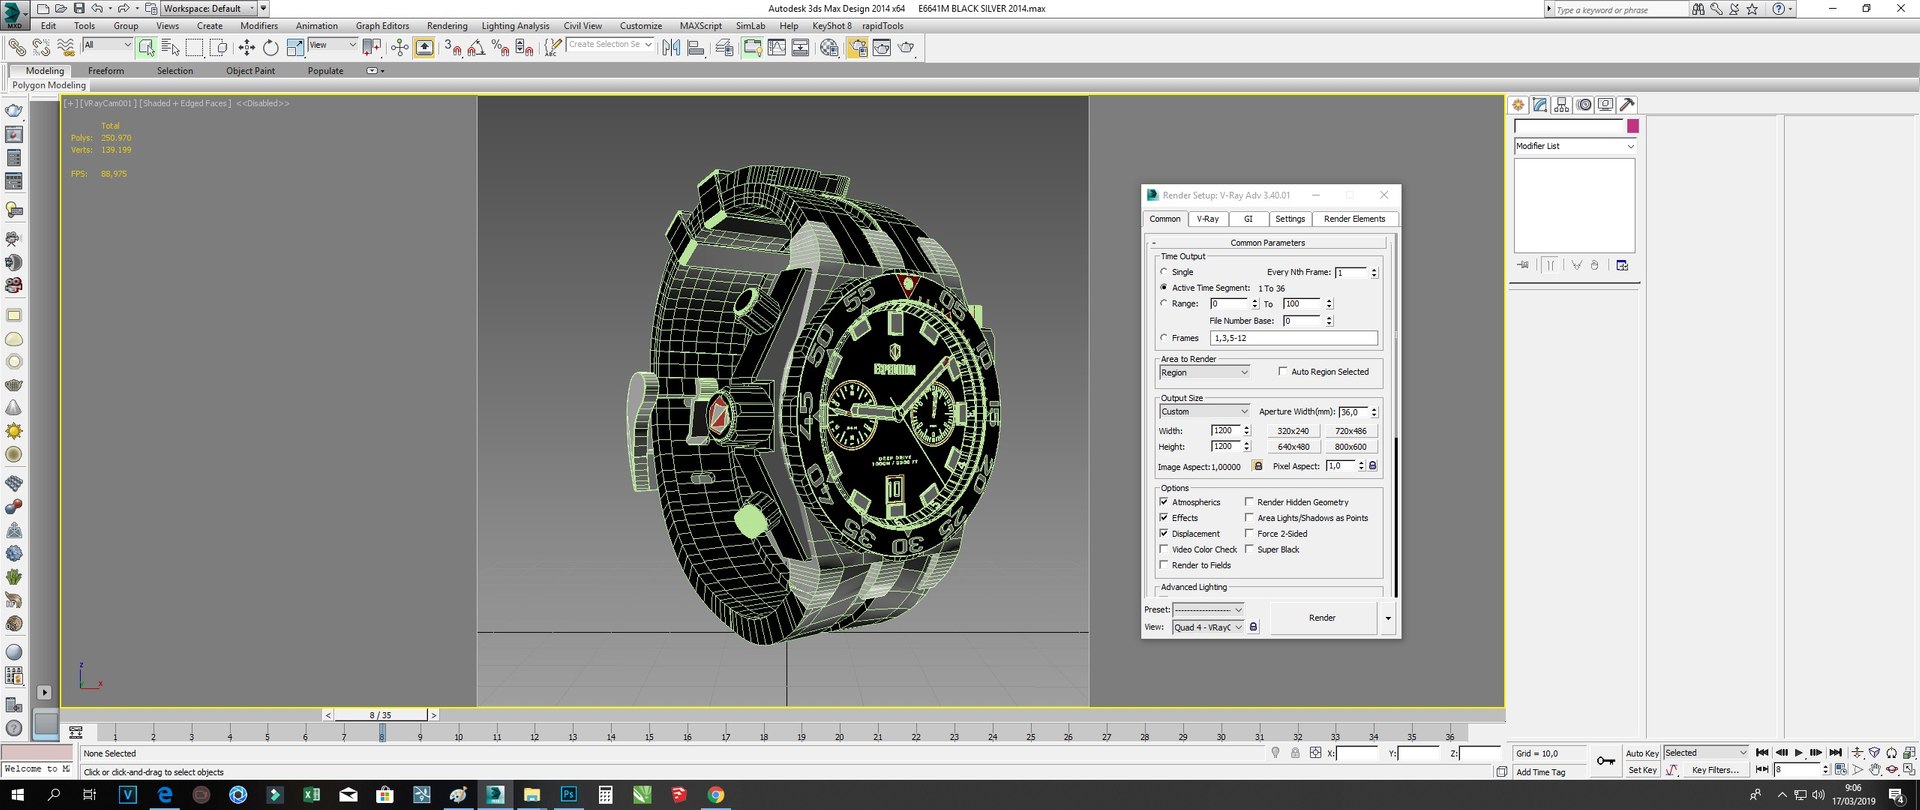This screenshot has width=1920, height=810.
Task: Expand the Modifier List dropdown
Action: 1575,146
